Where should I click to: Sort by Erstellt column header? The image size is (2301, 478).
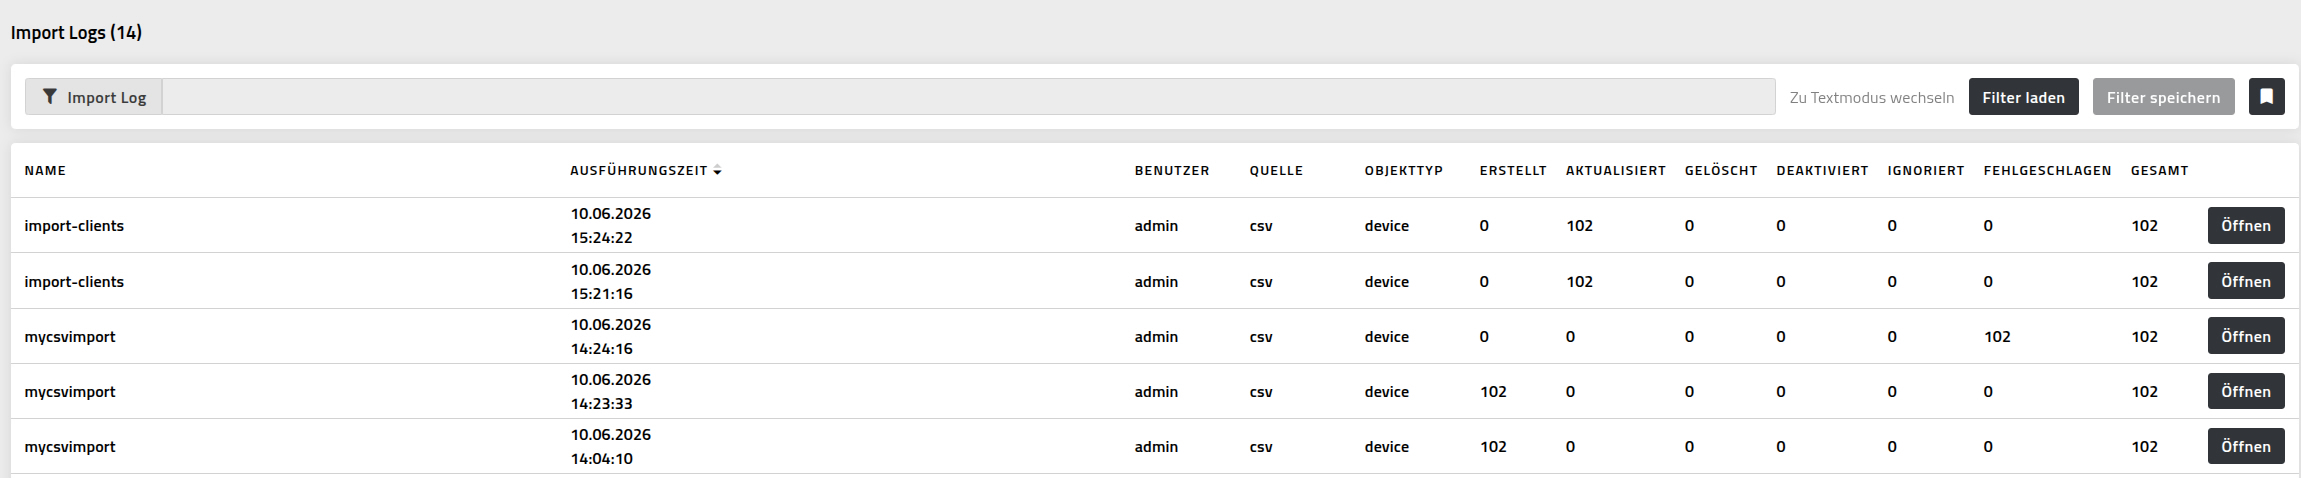coord(1513,171)
